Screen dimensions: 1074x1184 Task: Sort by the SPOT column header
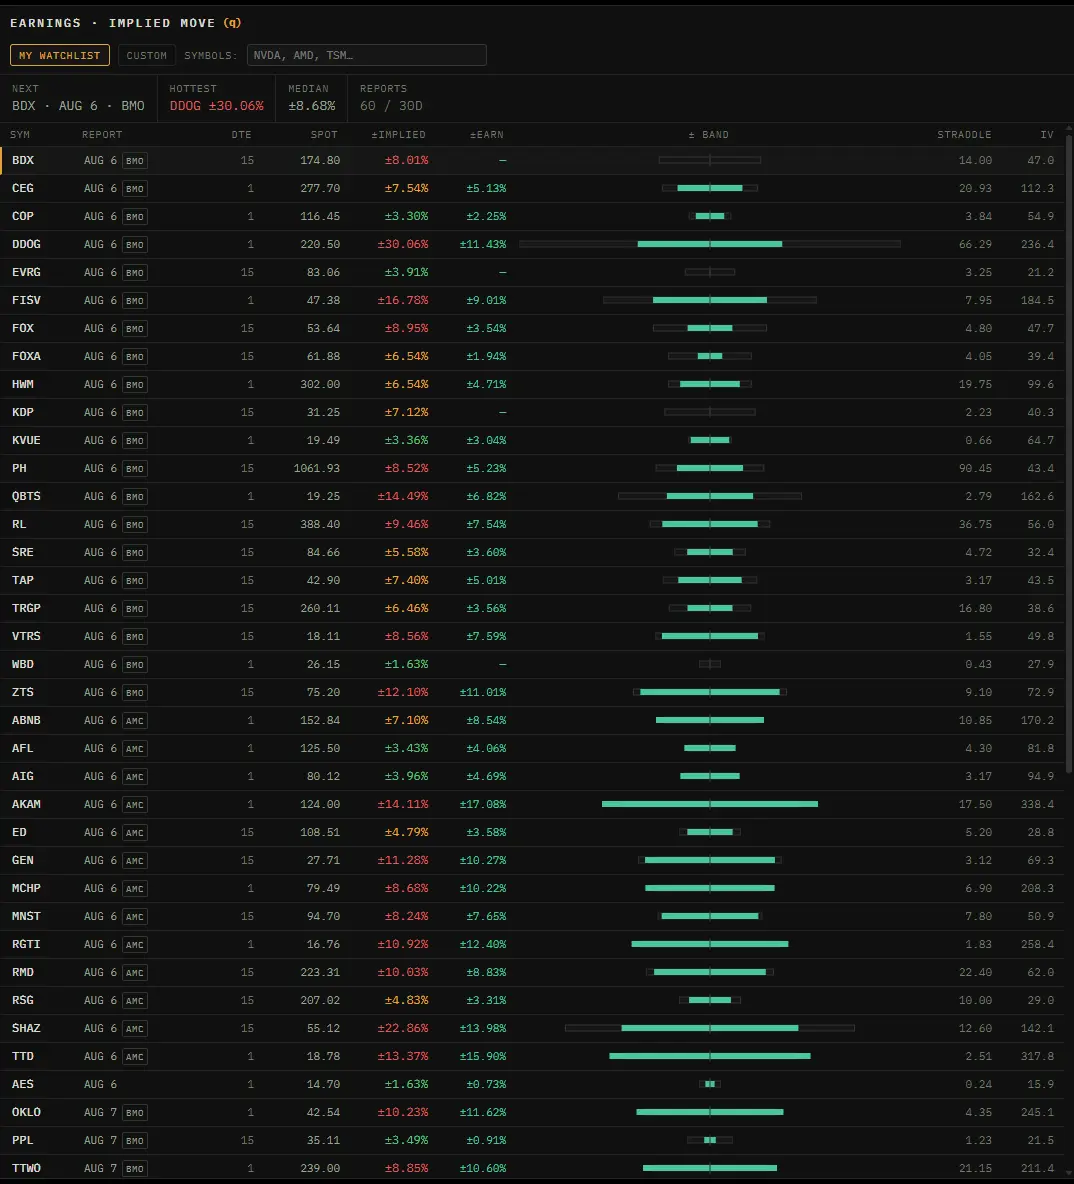tap(324, 134)
